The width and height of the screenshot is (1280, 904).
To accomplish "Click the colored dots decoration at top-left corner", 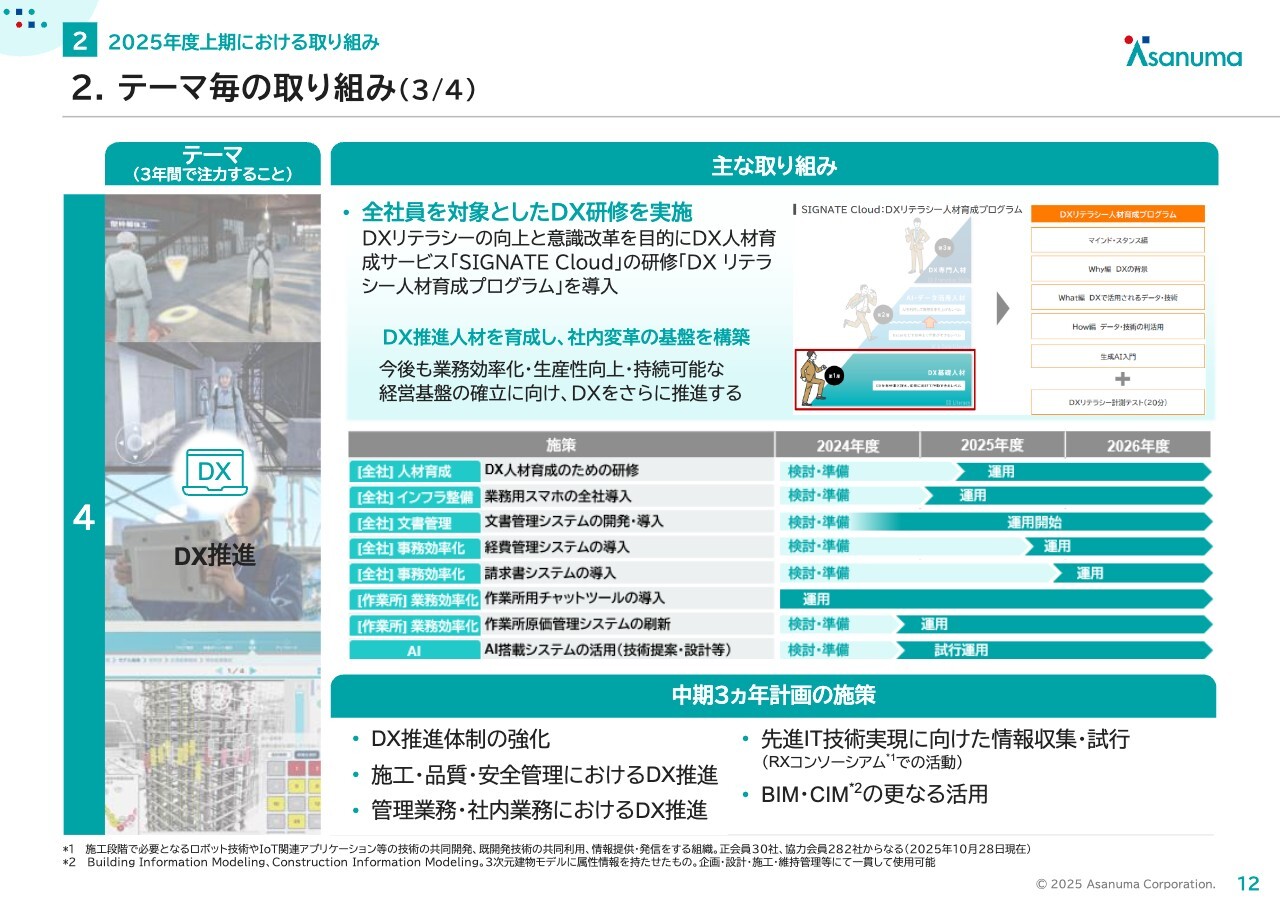I will point(25,18).
